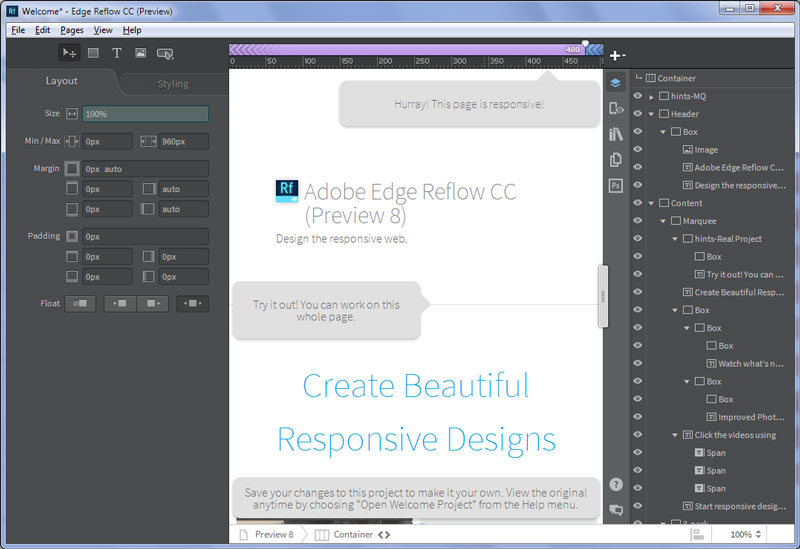This screenshot has height=549, width=800.
Task: Select the Selection arrow tool
Action: click(x=69, y=53)
